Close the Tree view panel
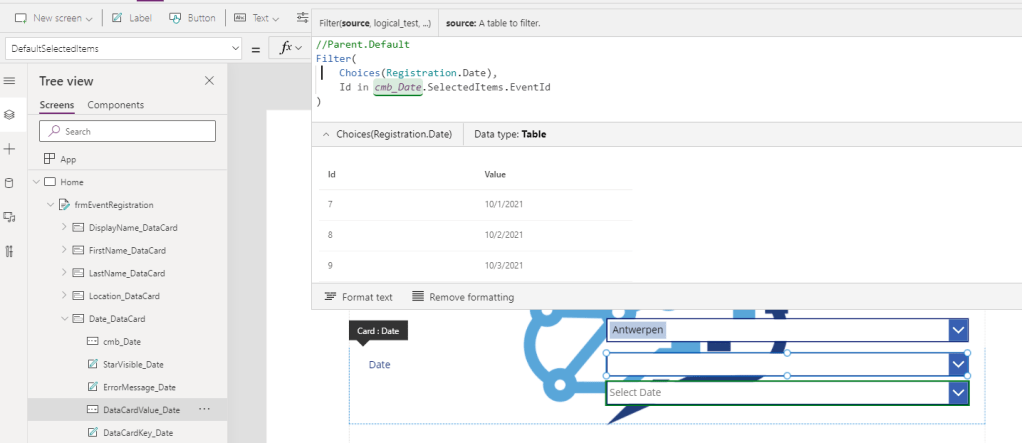Screen dimensions: 1022x443 pyautogui.click(x=209, y=81)
